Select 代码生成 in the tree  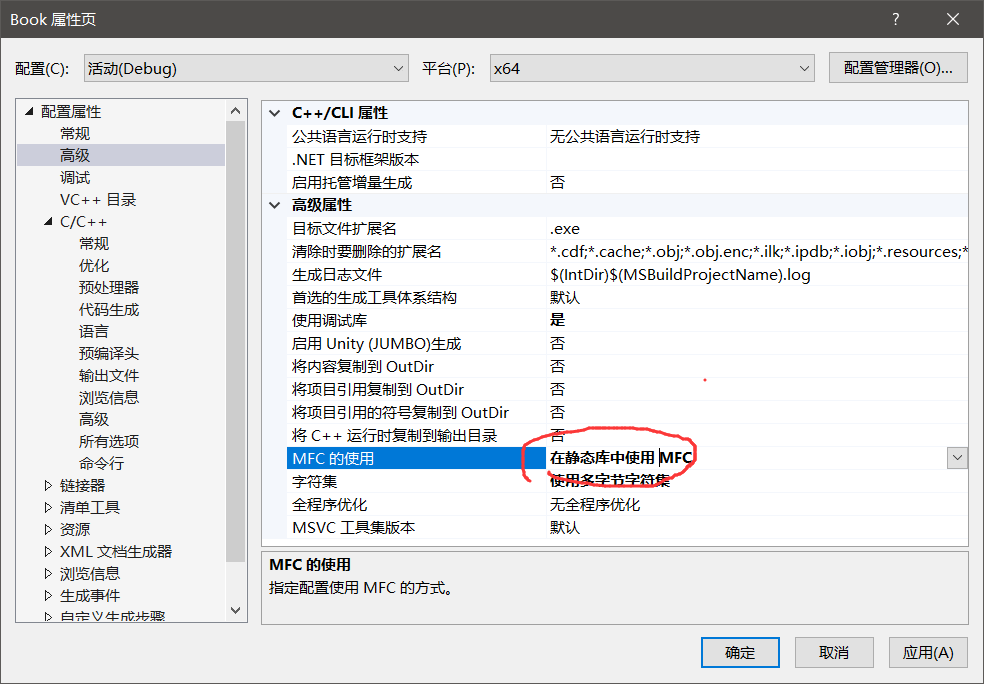108,308
